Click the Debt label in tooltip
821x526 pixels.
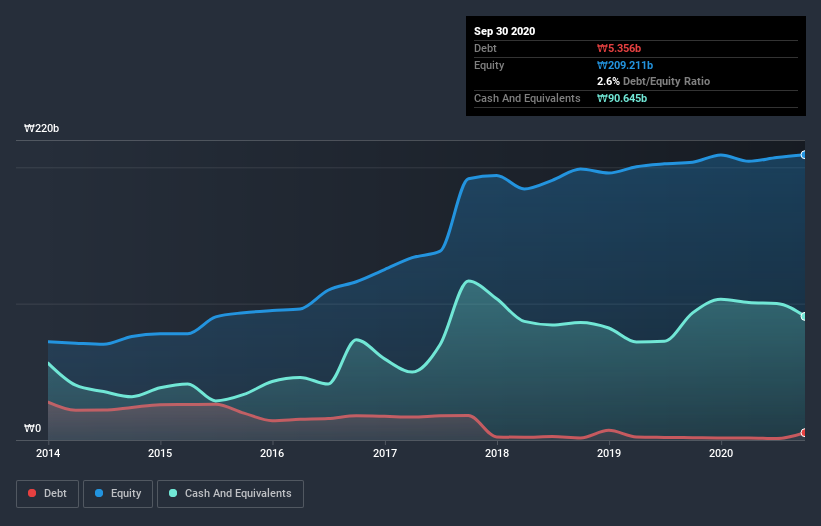click(485, 48)
